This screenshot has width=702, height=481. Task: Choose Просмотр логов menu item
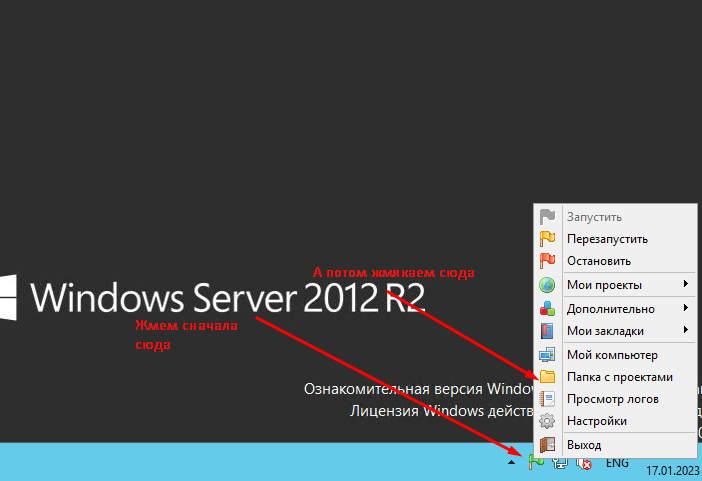tap(615, 399)
